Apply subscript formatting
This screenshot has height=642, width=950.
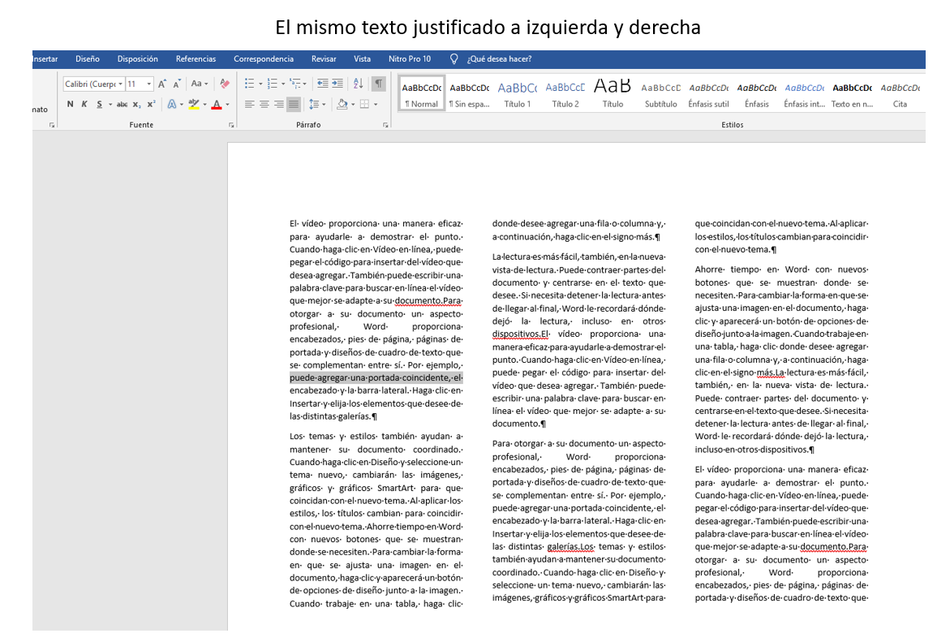[x=137, y=104]
